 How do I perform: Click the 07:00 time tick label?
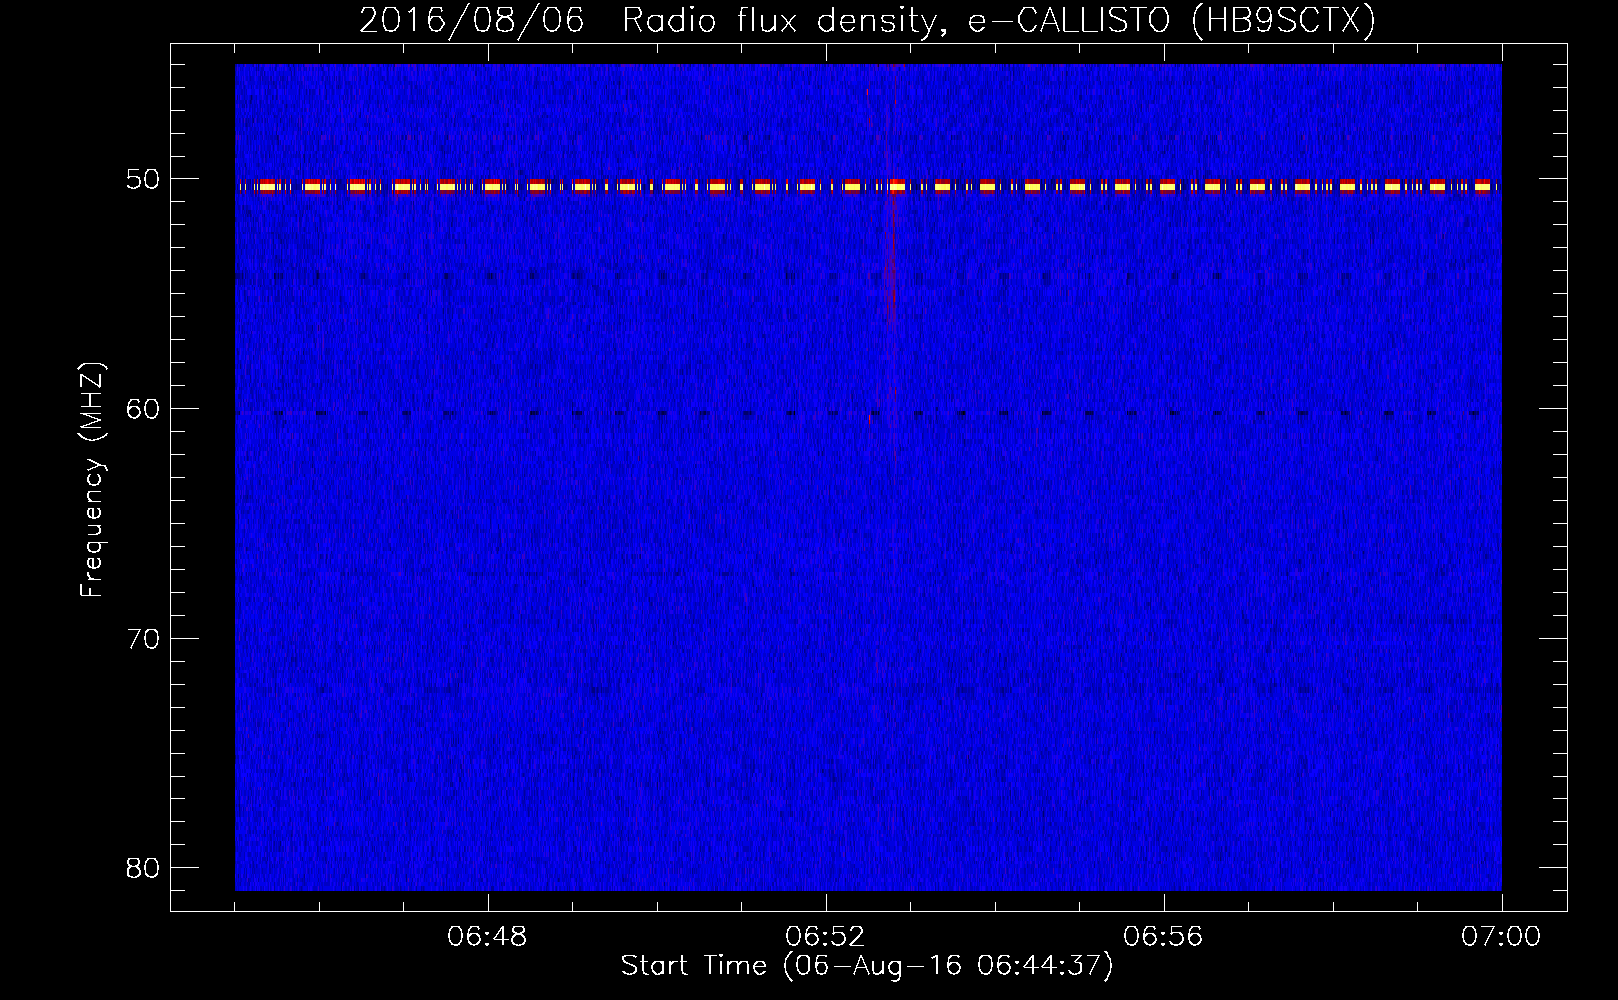coord(1501,937)
